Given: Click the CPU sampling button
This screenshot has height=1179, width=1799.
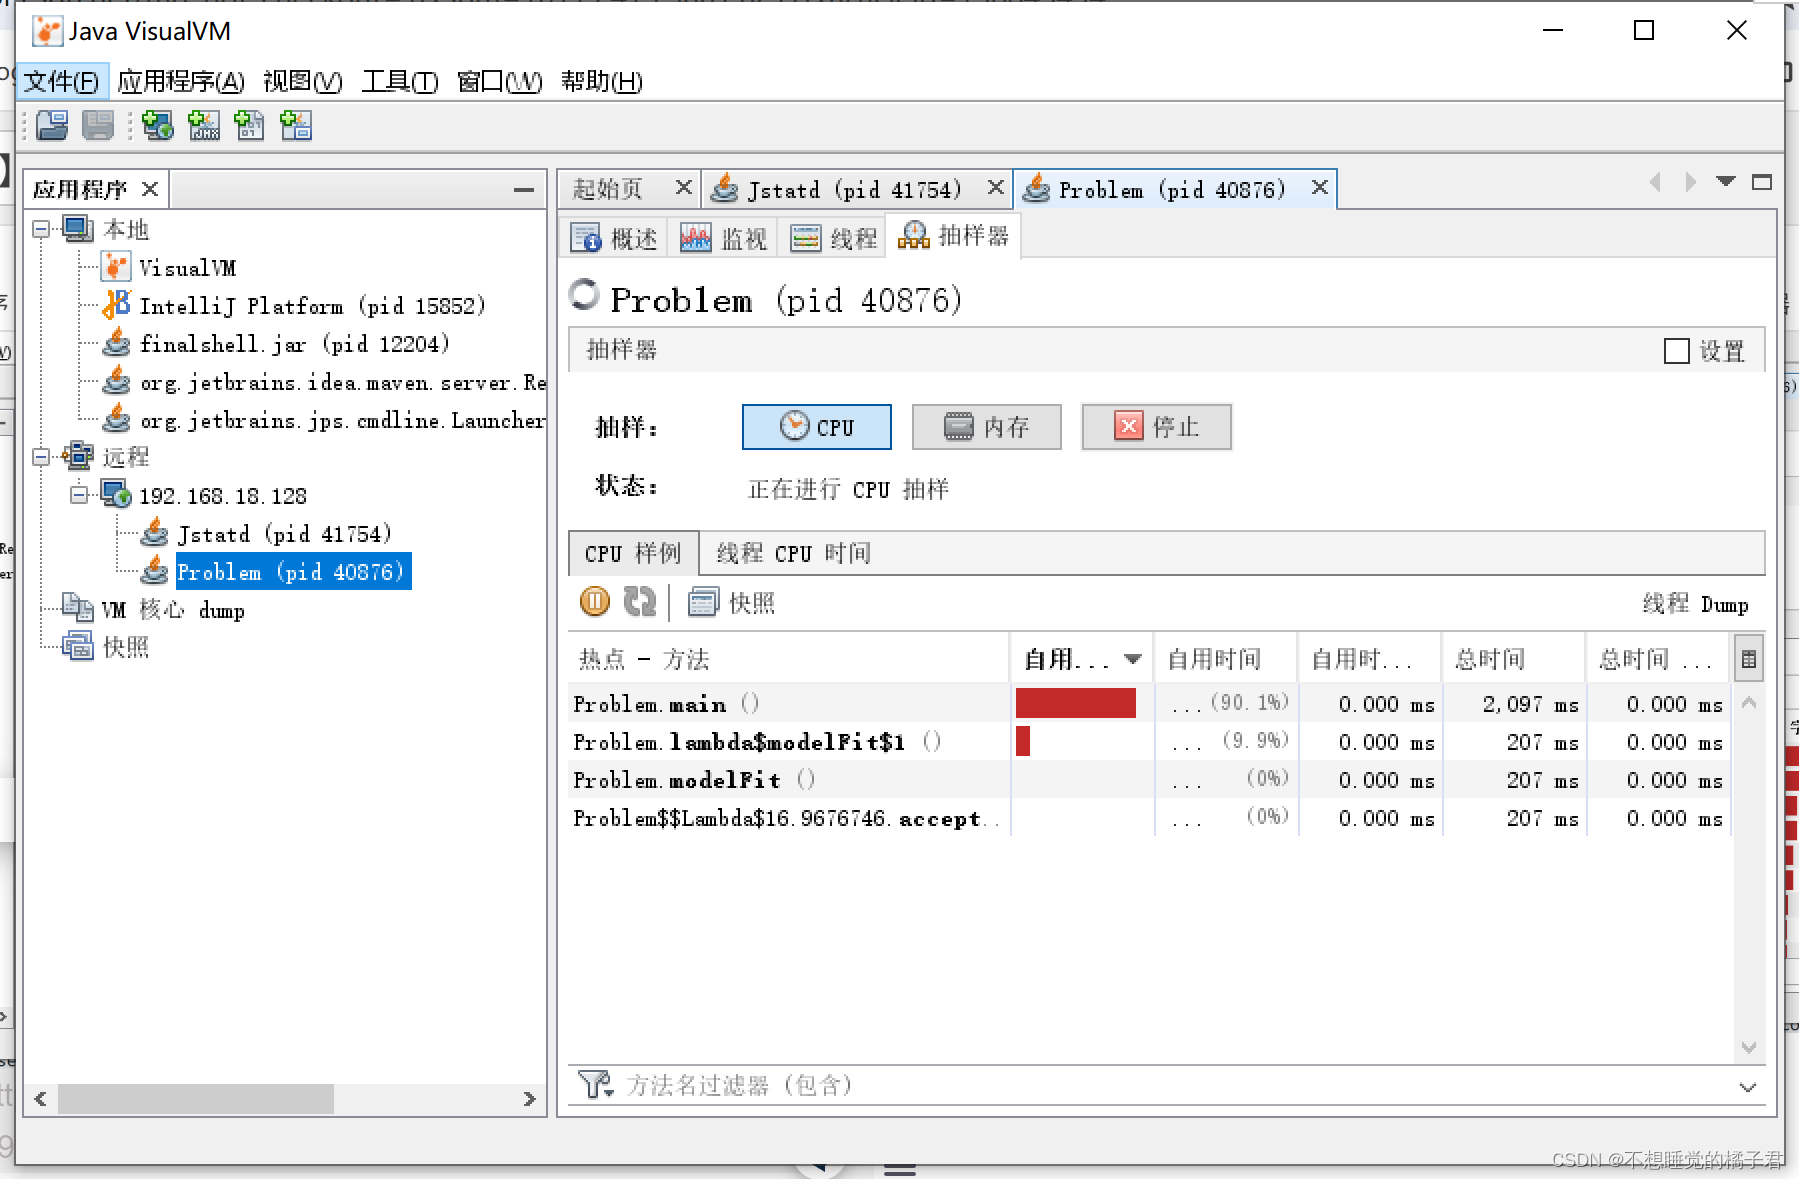Looking at the screenshot, I should (x=816, y=427).
